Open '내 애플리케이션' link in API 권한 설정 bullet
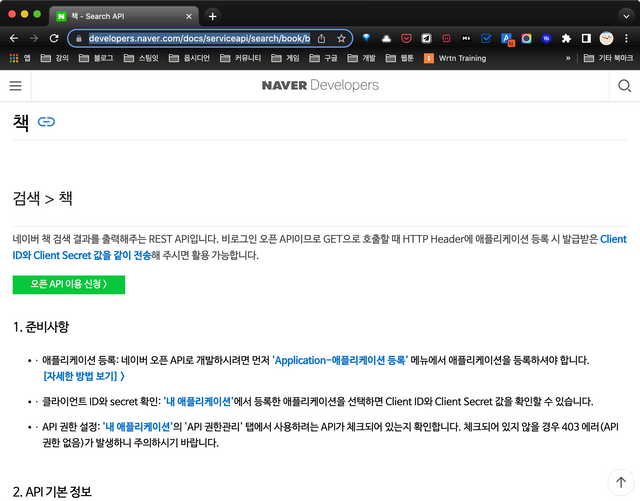 [138, 427]
